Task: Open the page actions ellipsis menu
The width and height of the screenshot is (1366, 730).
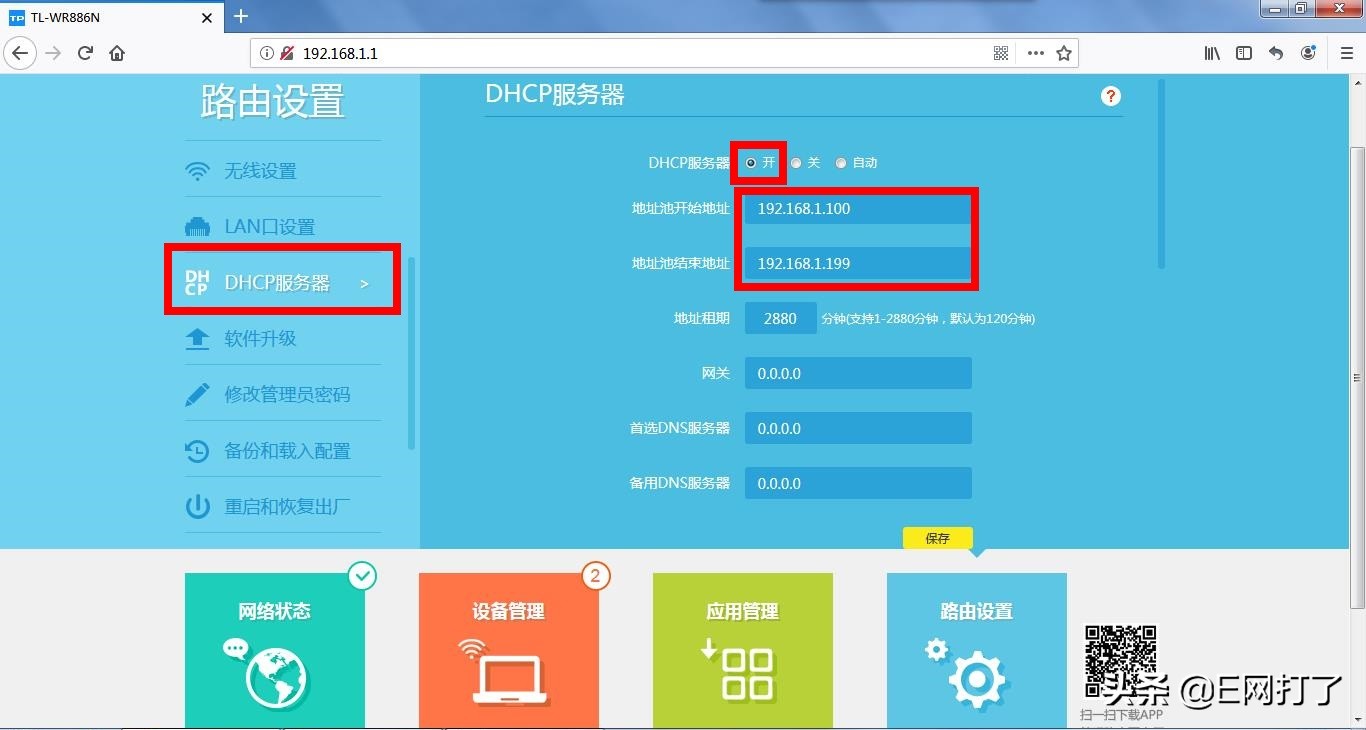Action: coord(1034,52)
